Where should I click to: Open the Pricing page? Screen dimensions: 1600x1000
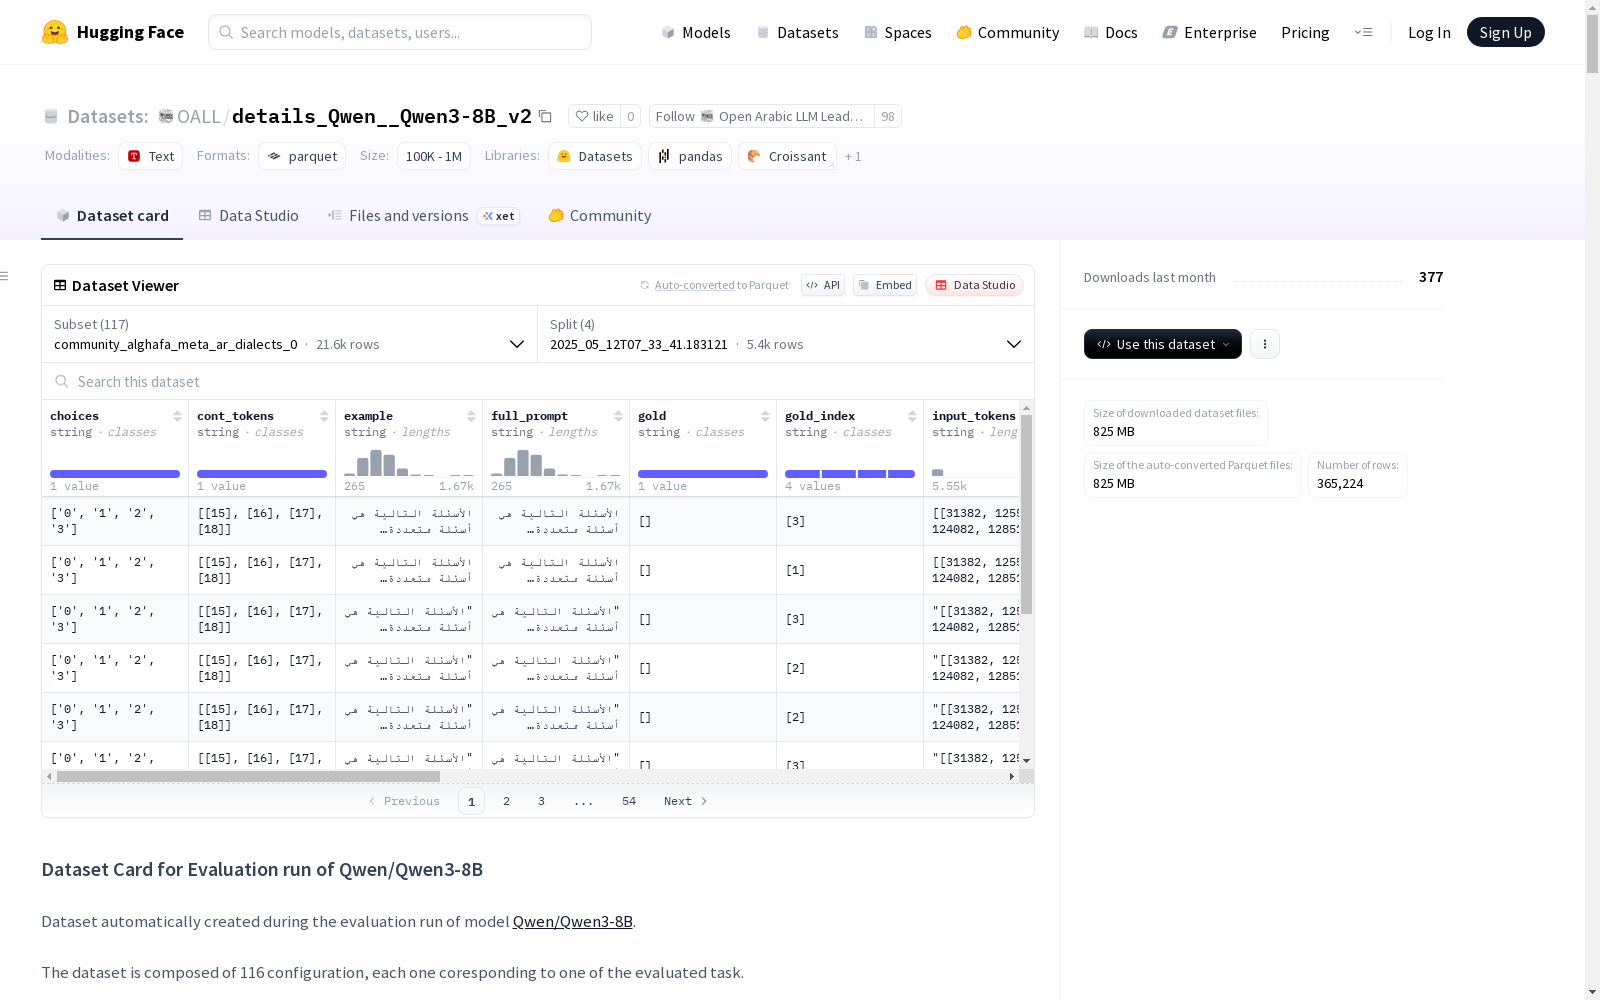(x=1305, y=32)
